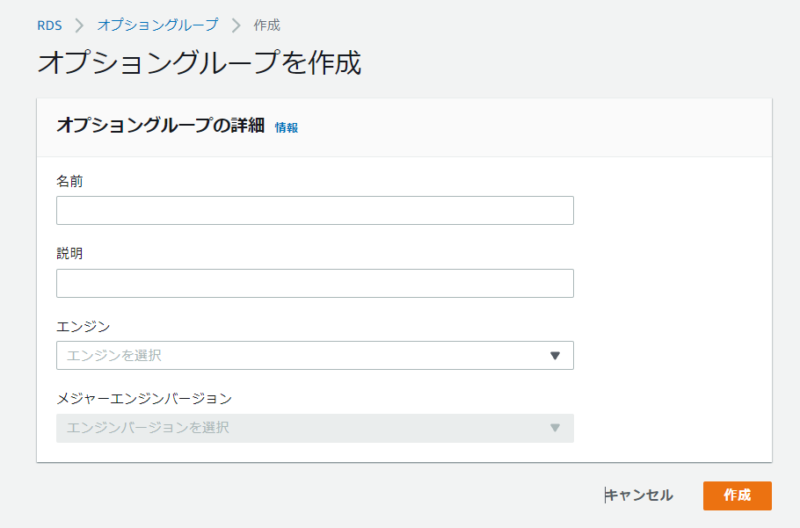Click breadcrumb chevron before 作成
This screenshot has height=528, width=800.
tap(236, 25)
